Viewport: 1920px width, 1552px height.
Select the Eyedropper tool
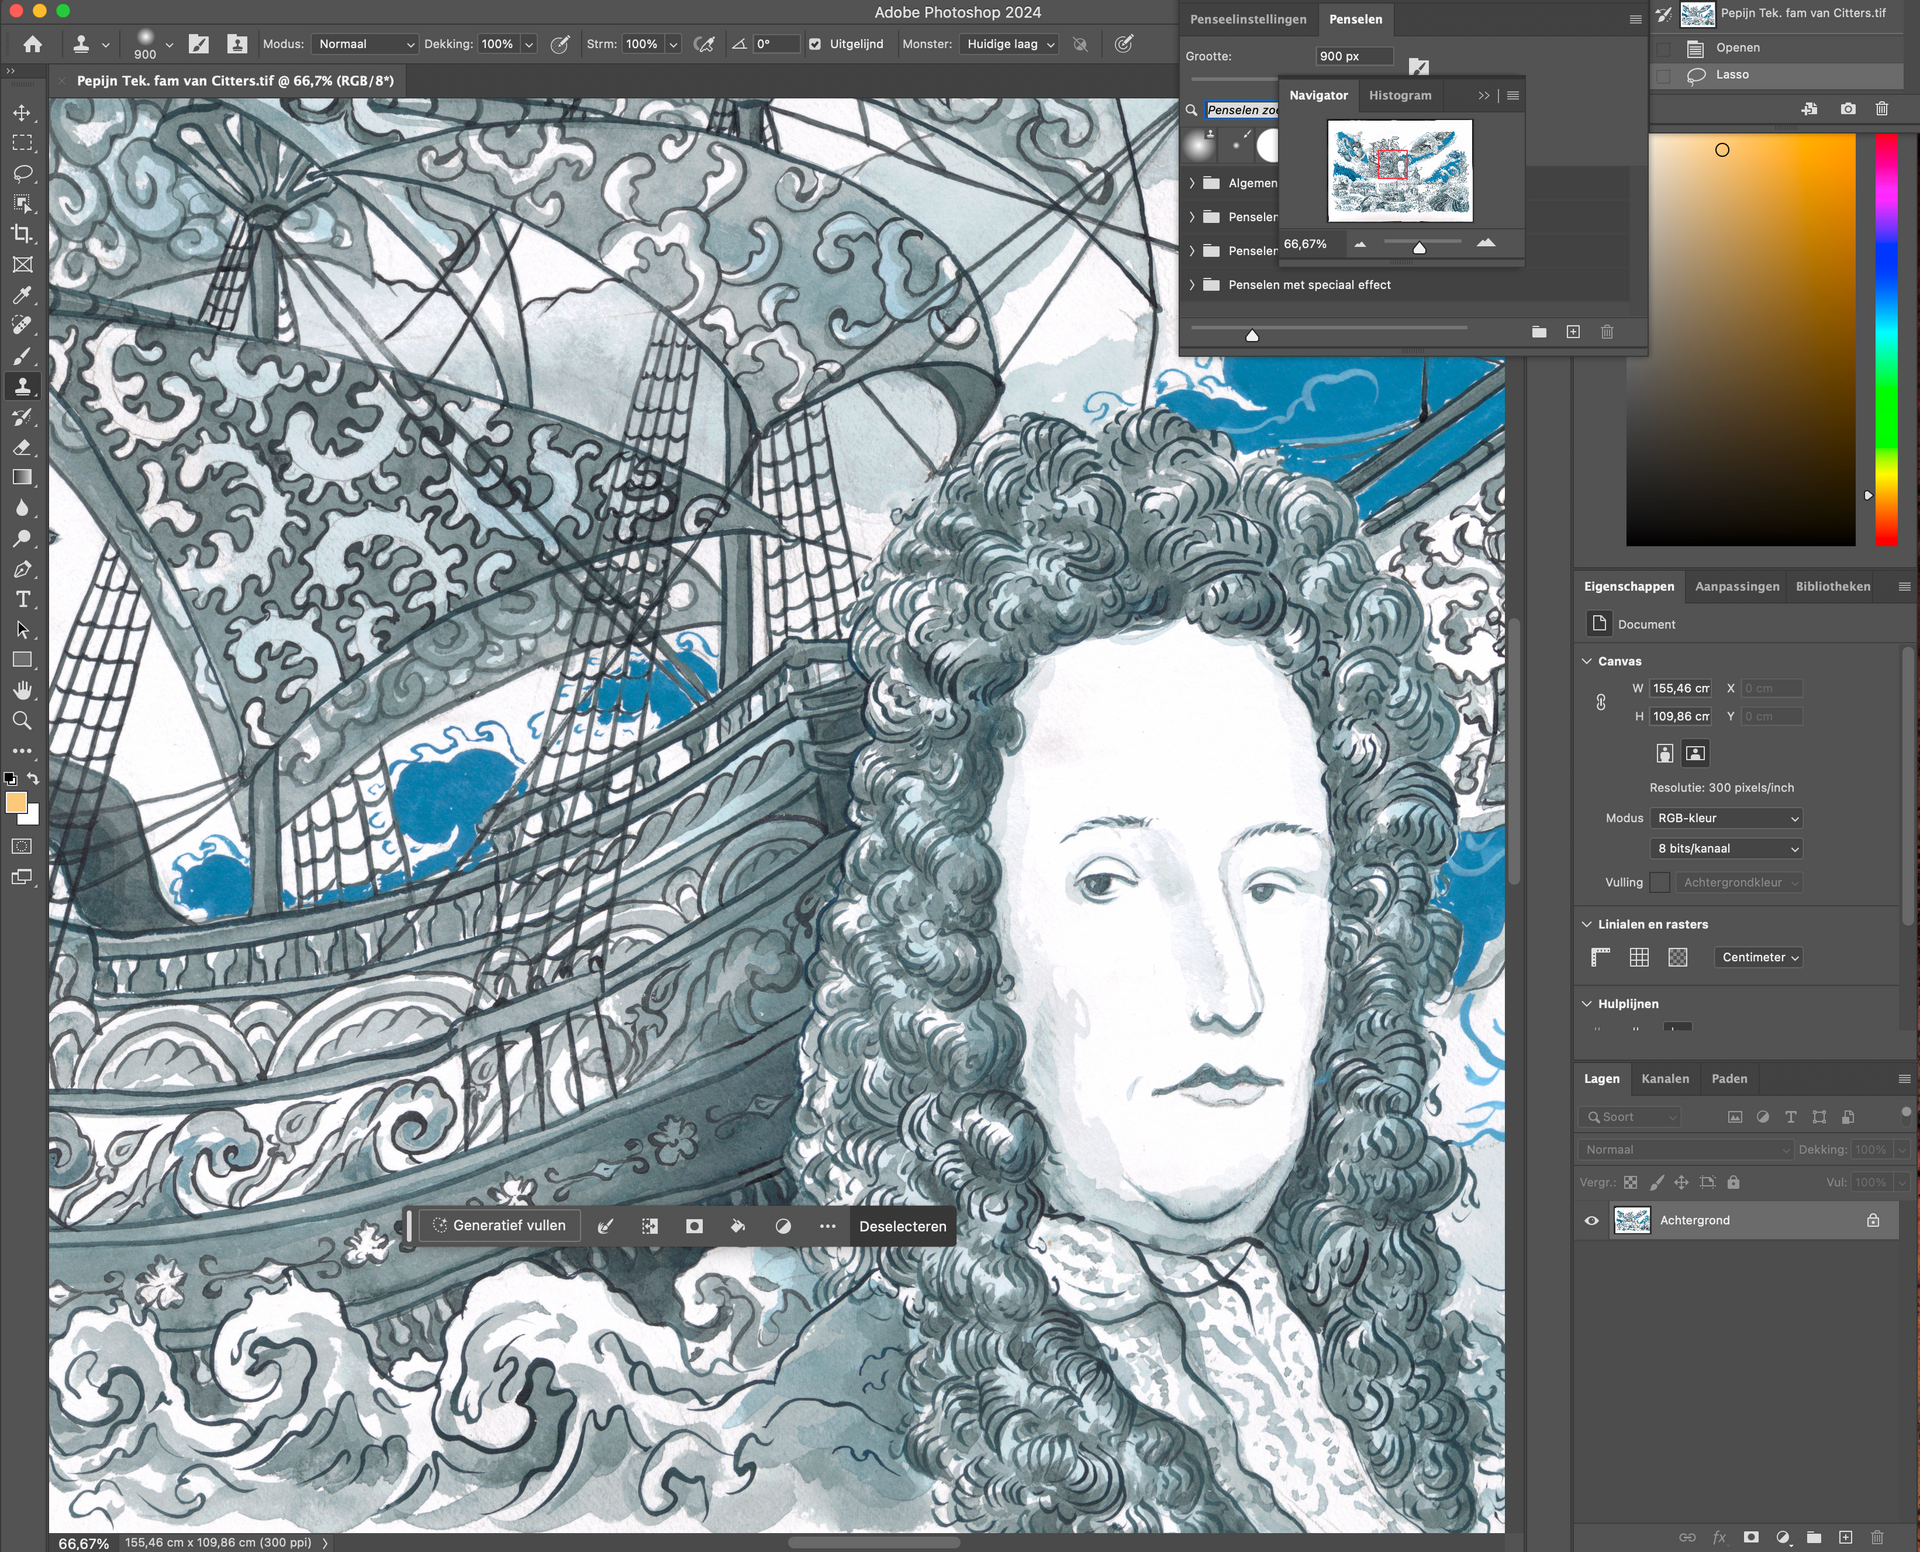[22, 295]
